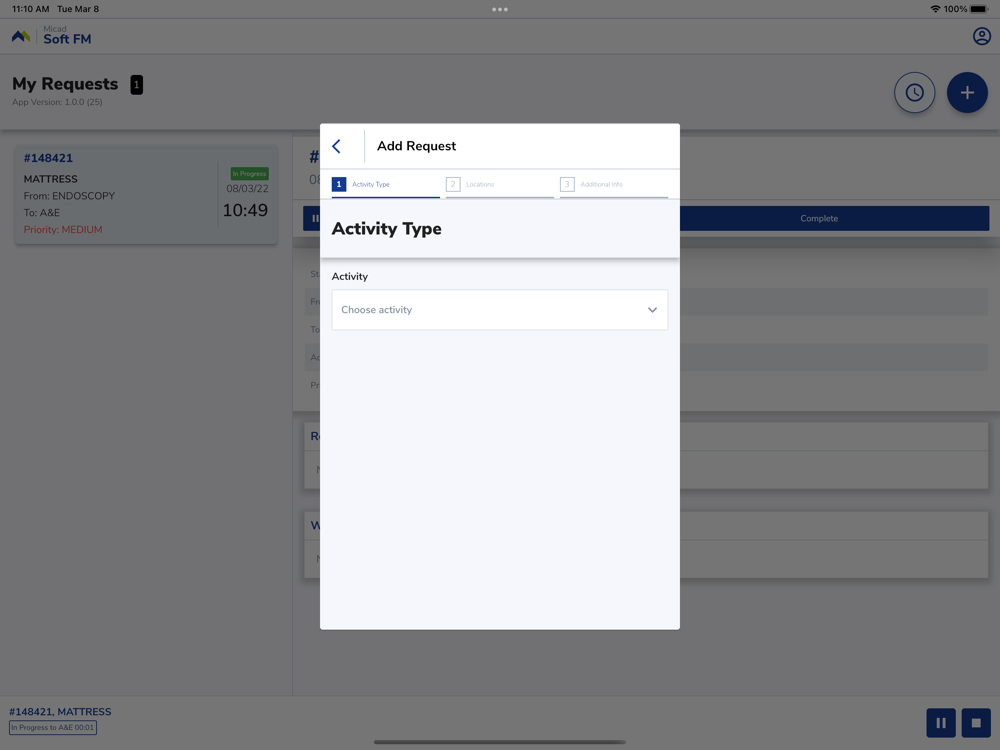Image resolution: width=1000 pixels, height=750 pixels.
Task: Open the Choose activity dropdown
Action: click(x=499, y=310)
